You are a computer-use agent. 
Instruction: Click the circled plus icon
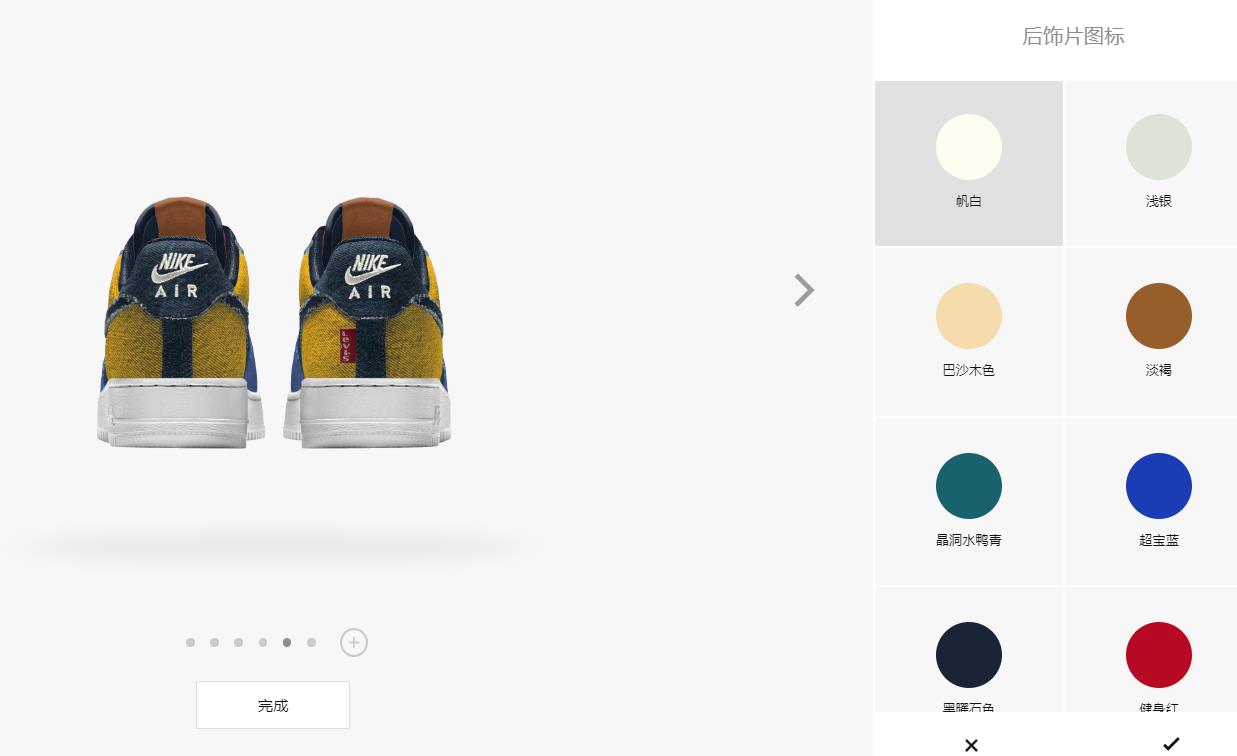point(354,642)
